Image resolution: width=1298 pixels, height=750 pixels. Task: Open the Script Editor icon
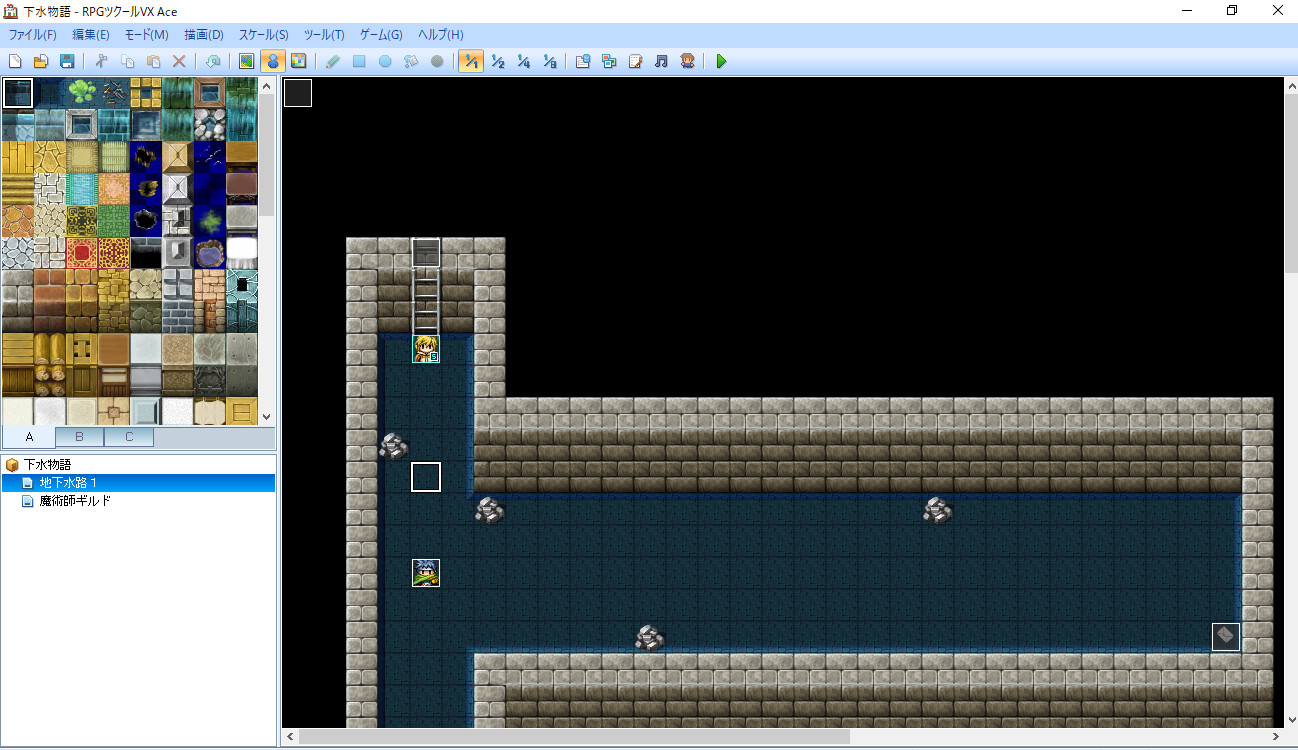click(635, 62)
